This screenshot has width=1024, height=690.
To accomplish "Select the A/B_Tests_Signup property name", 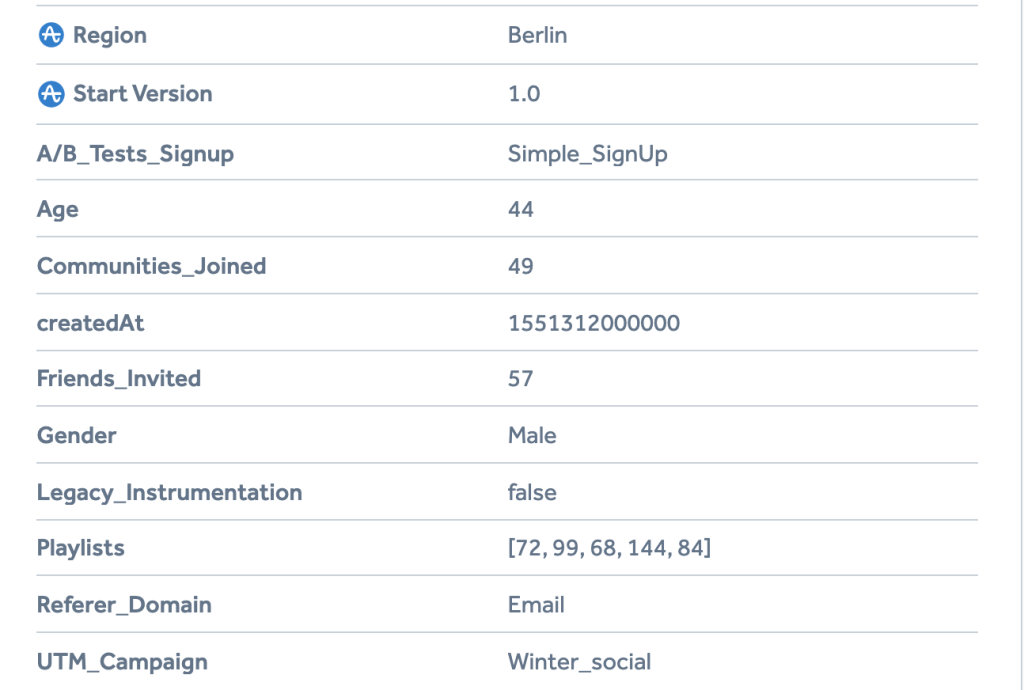I will point(135,154).
